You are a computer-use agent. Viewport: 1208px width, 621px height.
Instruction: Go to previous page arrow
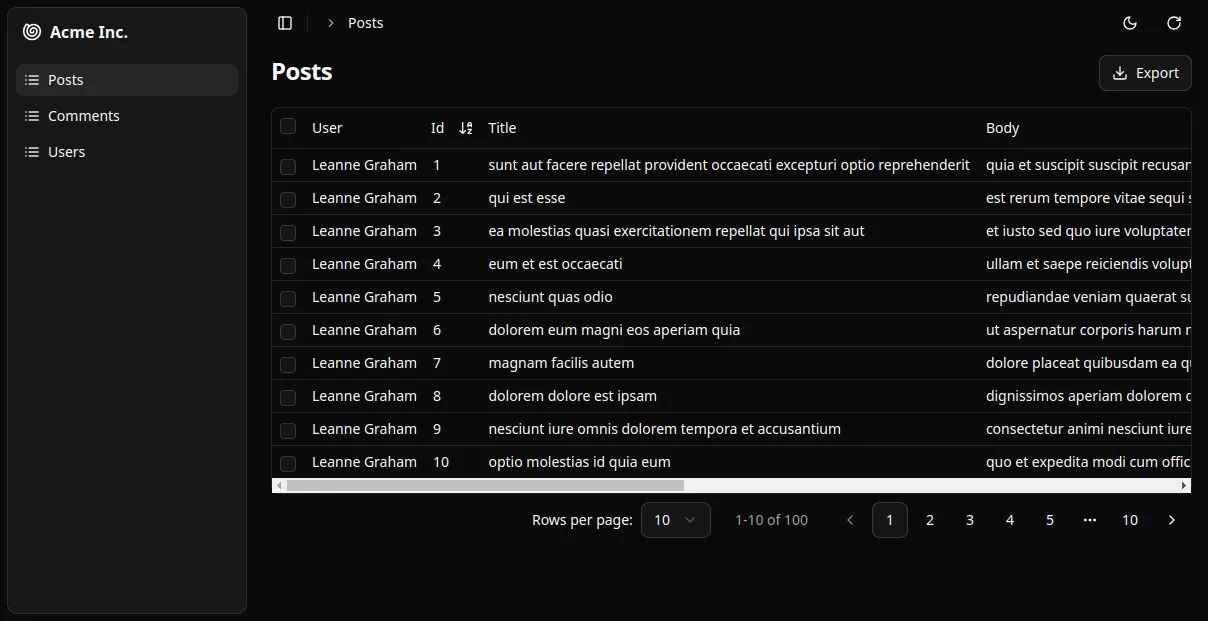pyautogui.click(x=850, y=520)
